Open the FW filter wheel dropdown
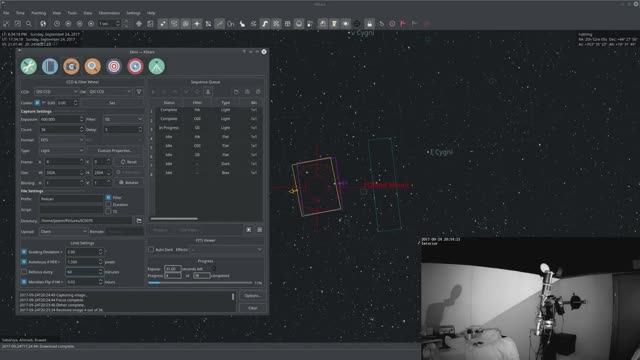The image size is (640, 360). tap(110, 92)
